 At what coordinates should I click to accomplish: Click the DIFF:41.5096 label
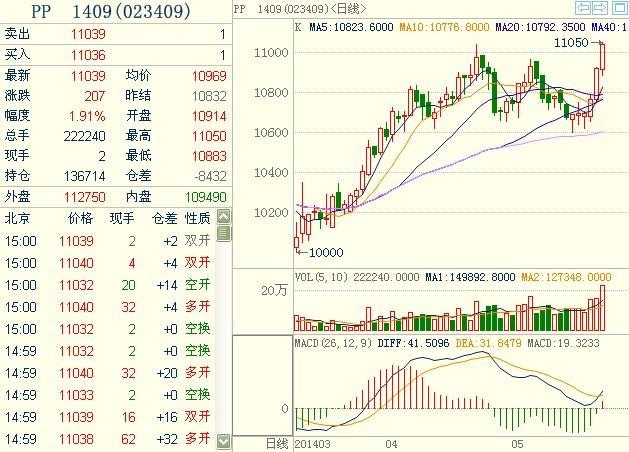pos(414,343)
